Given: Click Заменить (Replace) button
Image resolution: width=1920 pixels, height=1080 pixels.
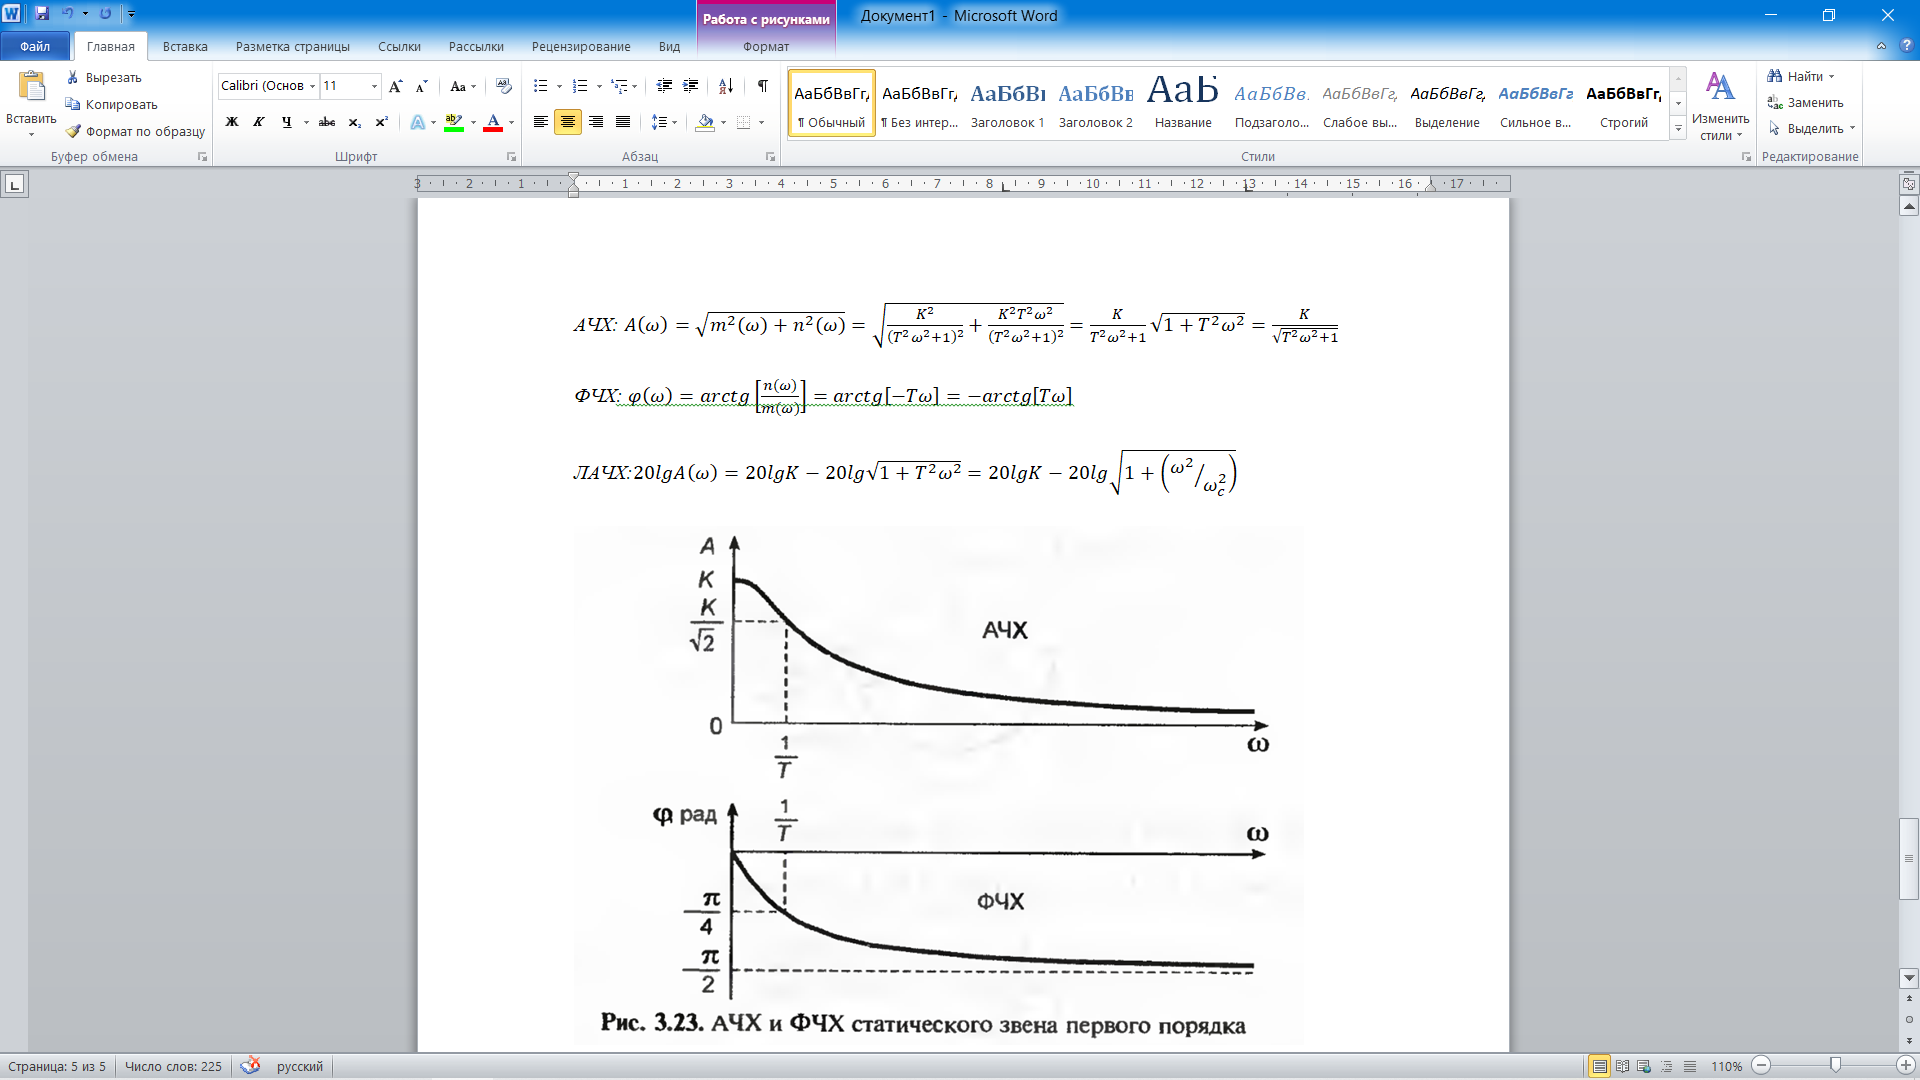Looking at the screenshot, I should click(x=1805, y=102).
